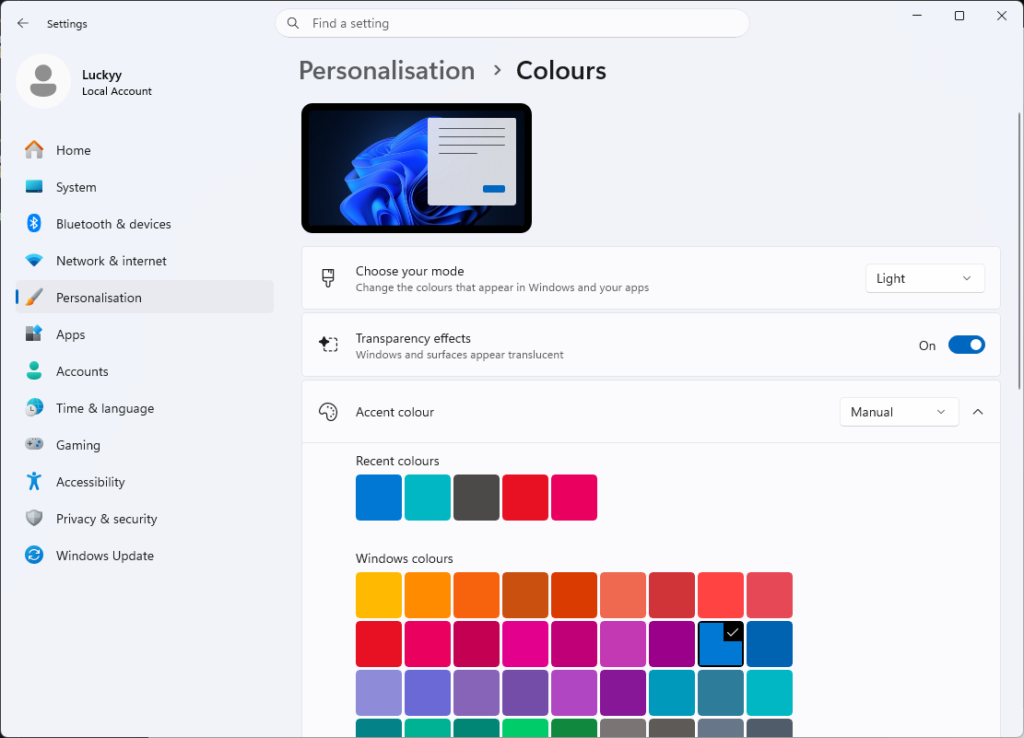Click the Apps icon in sidebar
The width and height of the screenshot is (1024, 738).
(34, 334)
